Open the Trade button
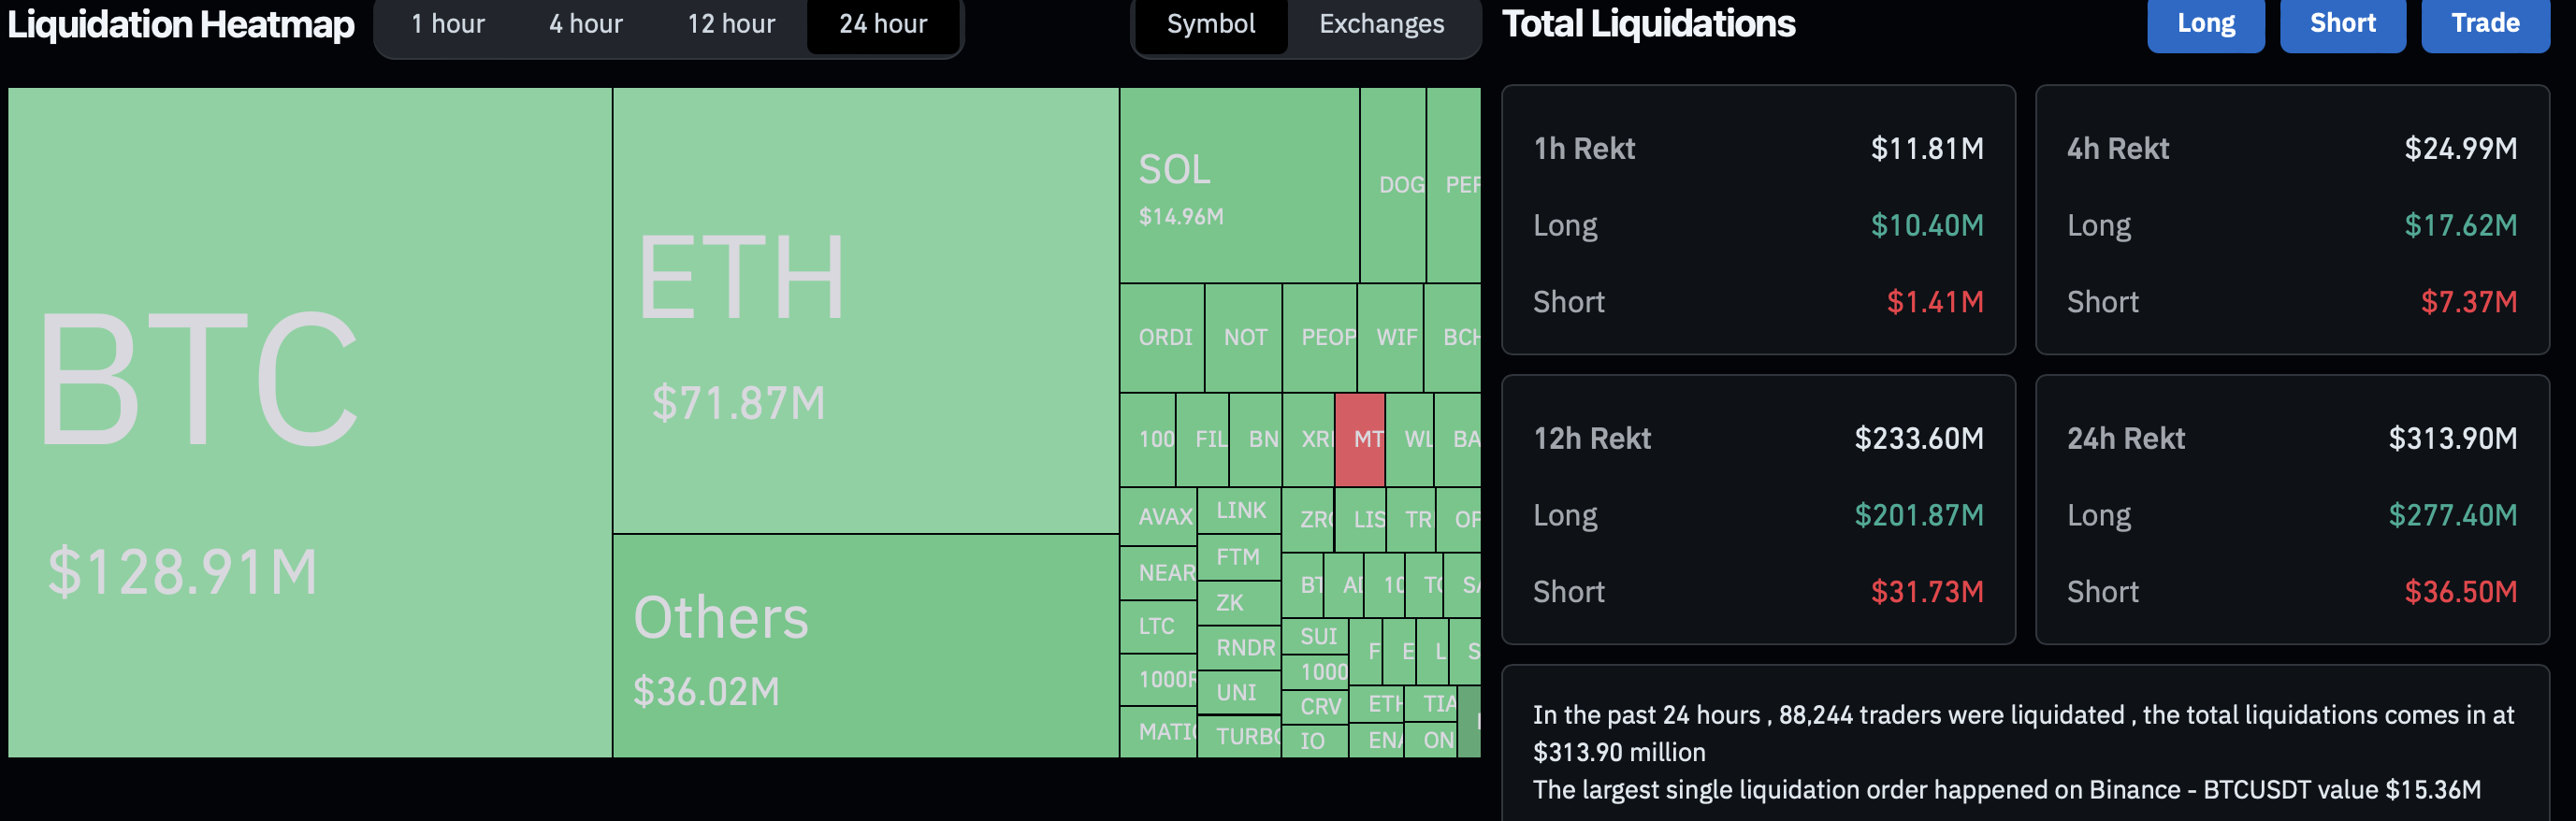 [2484, 24]
